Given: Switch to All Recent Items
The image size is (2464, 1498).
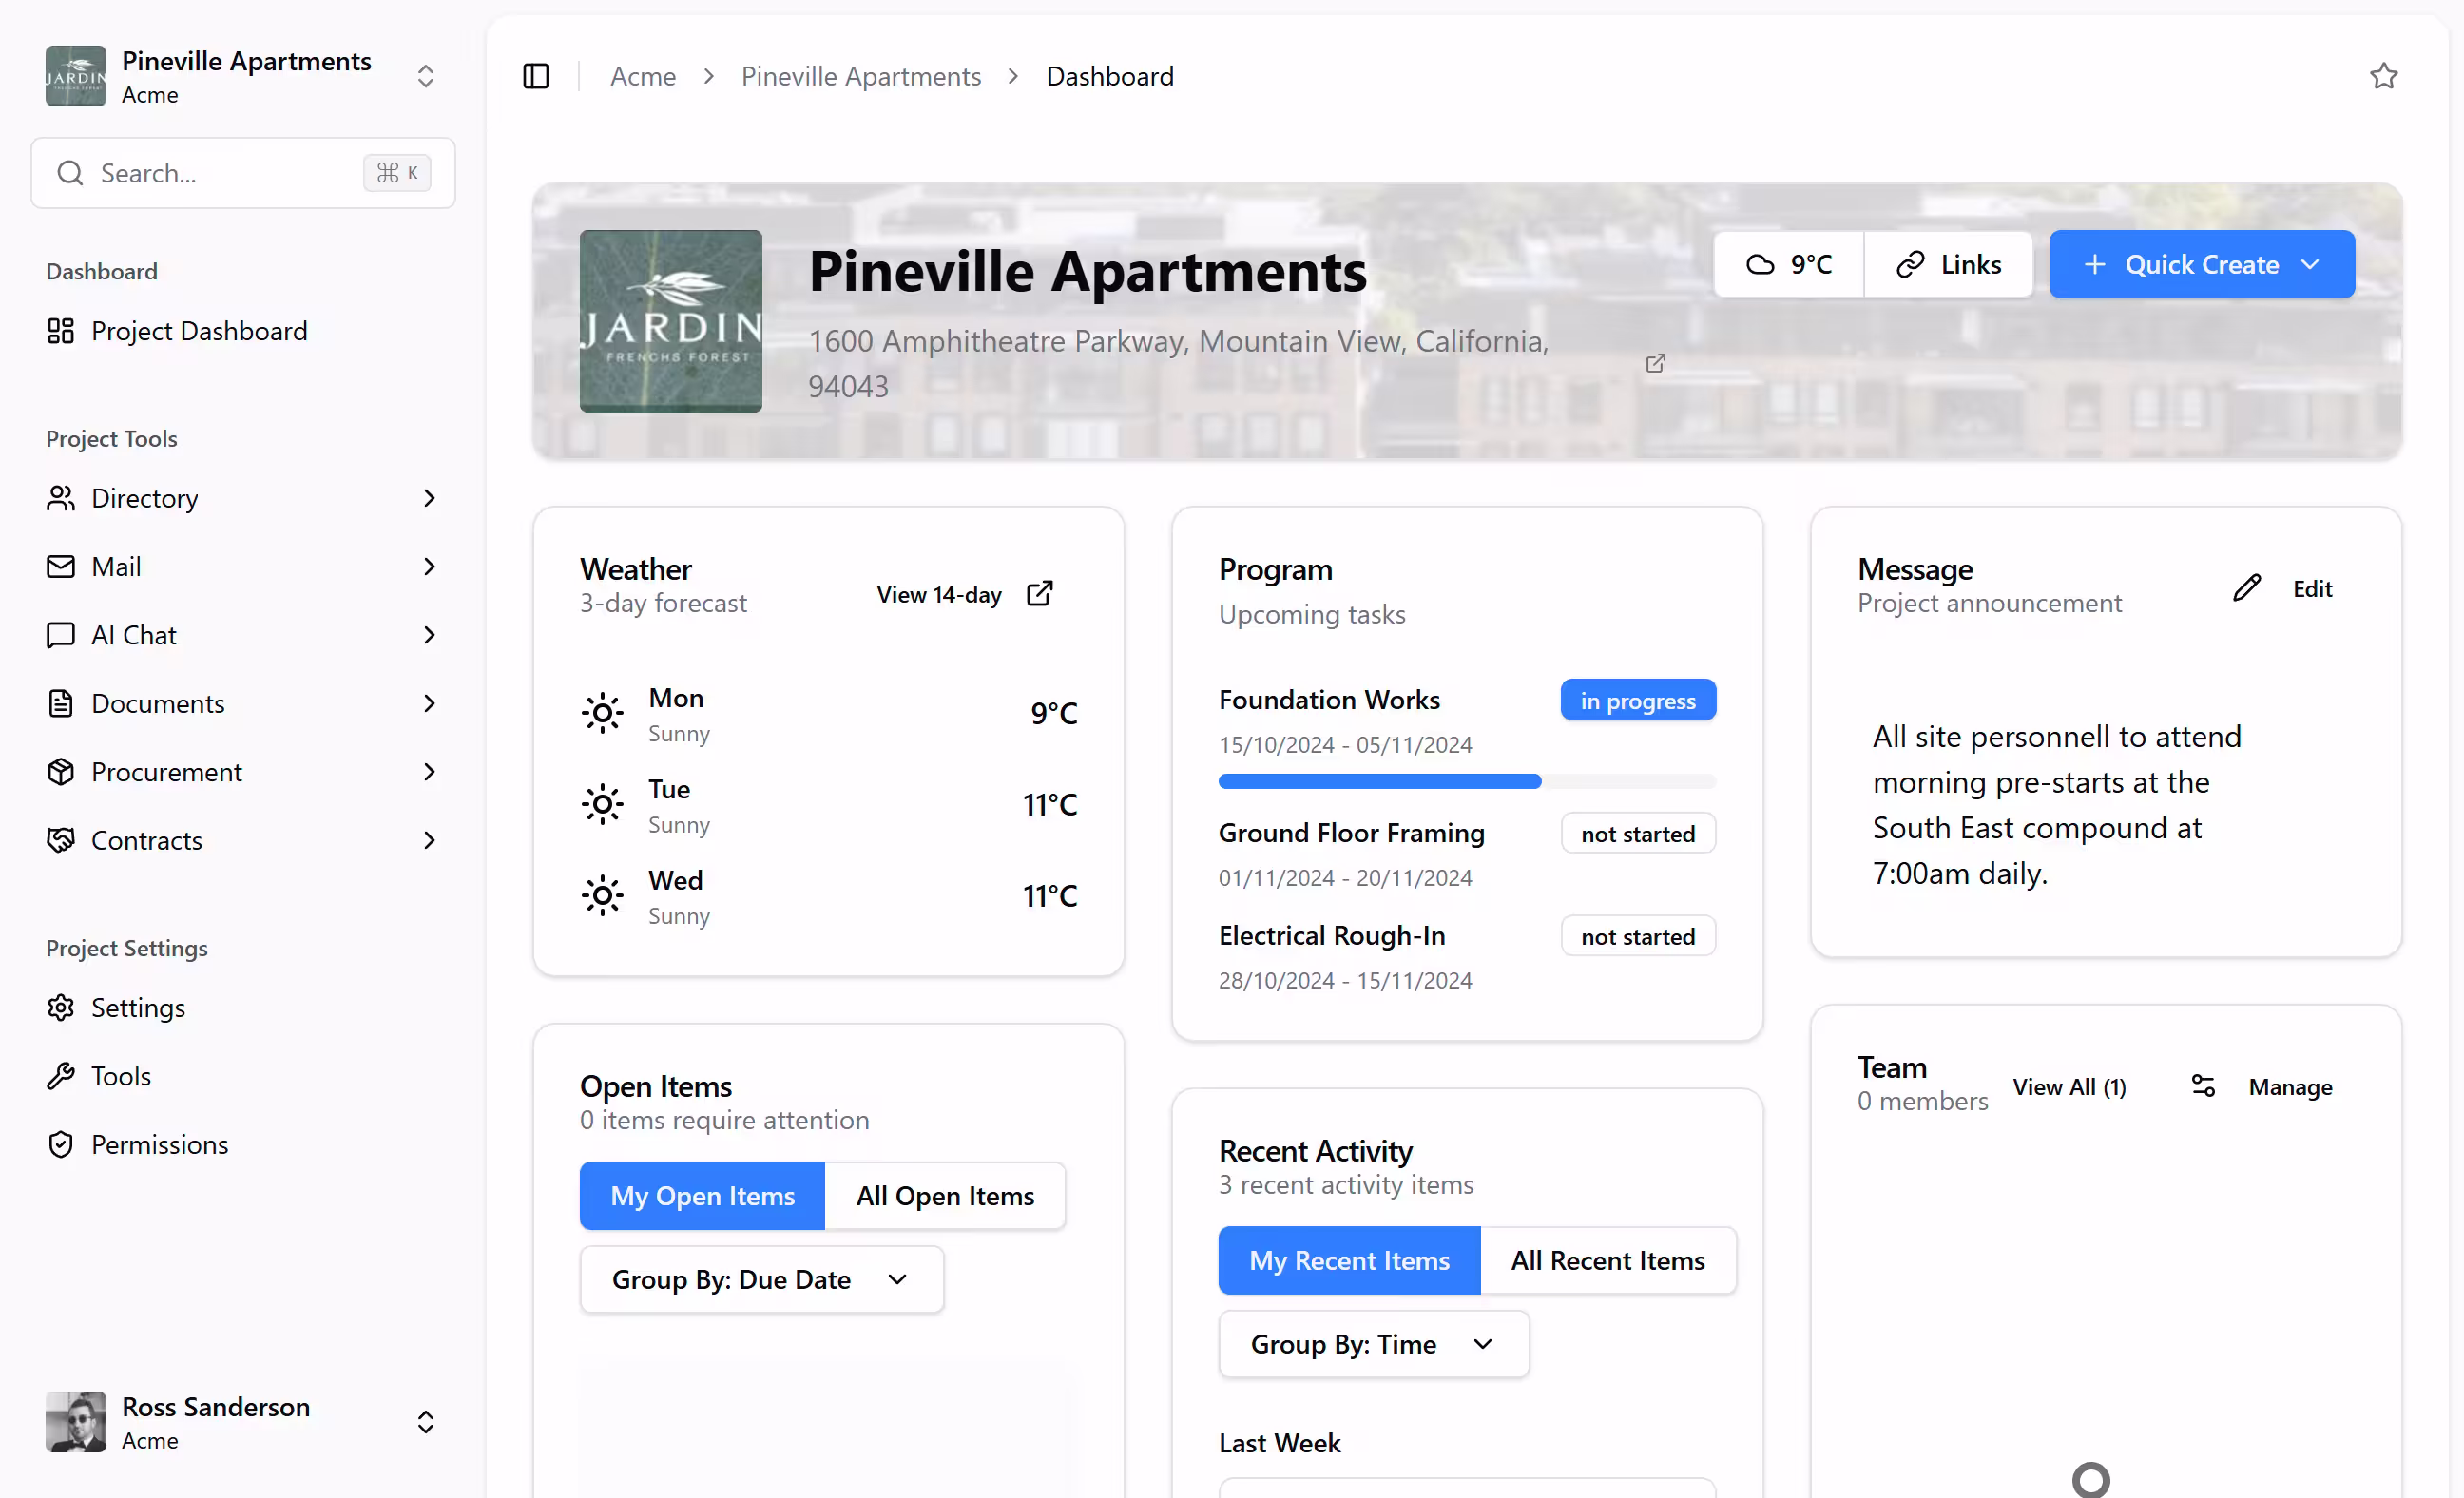Looking at the screenshot, I should click(1607, 1260).
